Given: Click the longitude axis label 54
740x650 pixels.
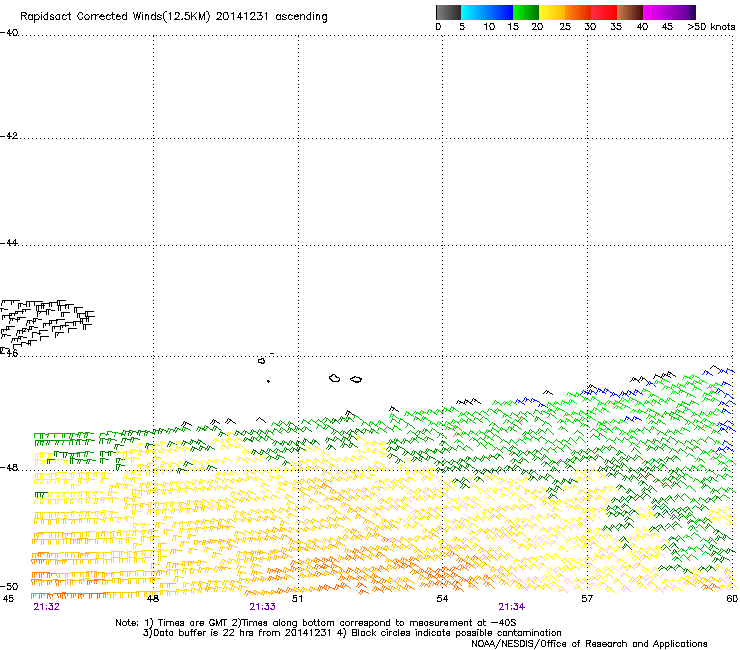Looking at the screenshot, I should coord(442,599).
